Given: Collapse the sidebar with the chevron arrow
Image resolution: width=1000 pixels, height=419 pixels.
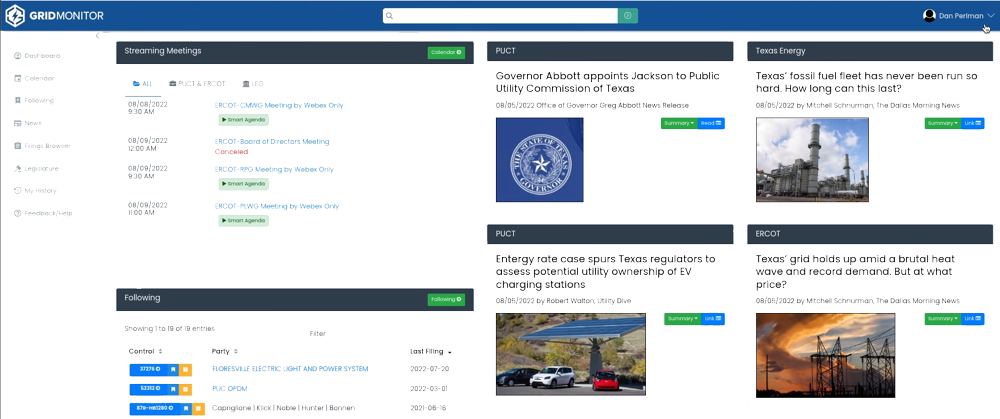Looking at the screenshot, I should [97, 36].
